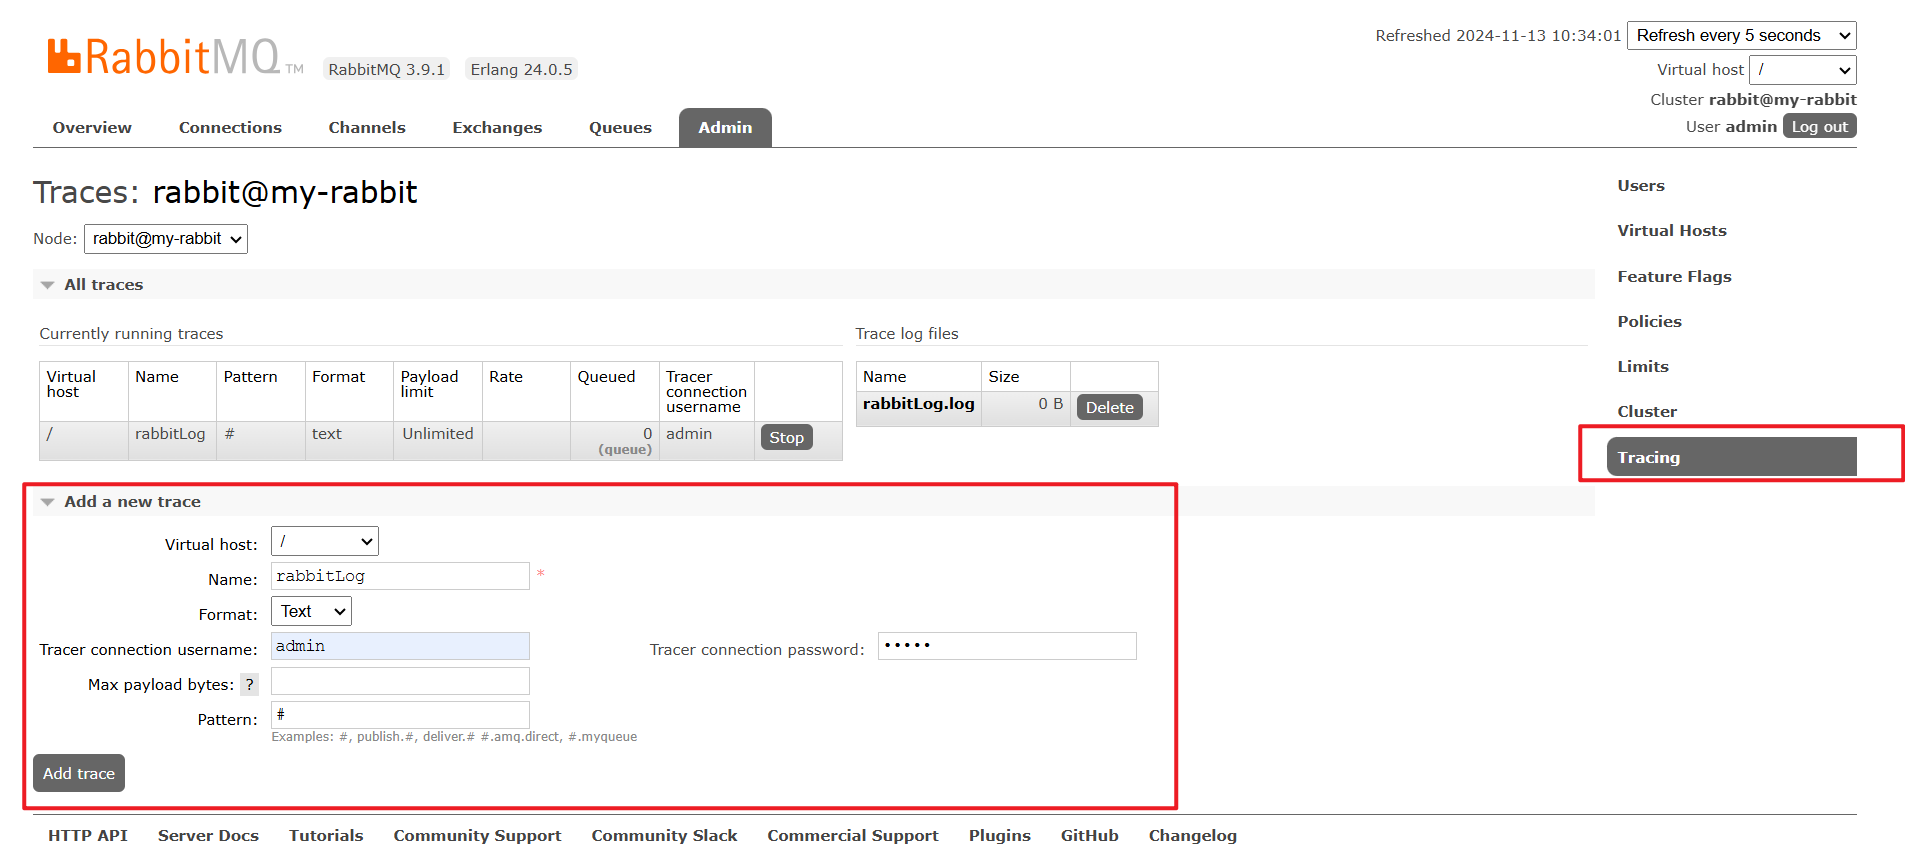
Task: Click the Log out button
Action: point(1819,127)
